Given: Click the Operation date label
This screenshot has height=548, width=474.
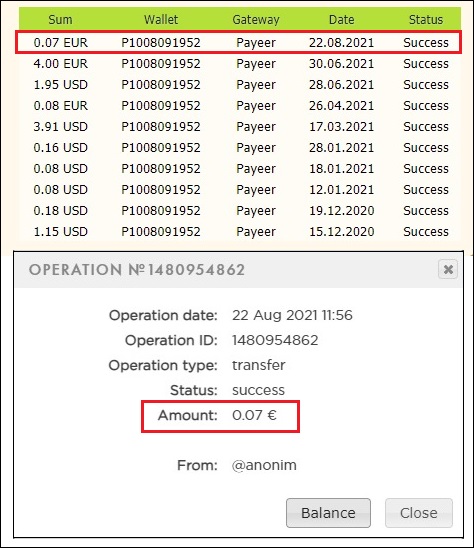Looking at the screenshot, I should pos(163,315).
